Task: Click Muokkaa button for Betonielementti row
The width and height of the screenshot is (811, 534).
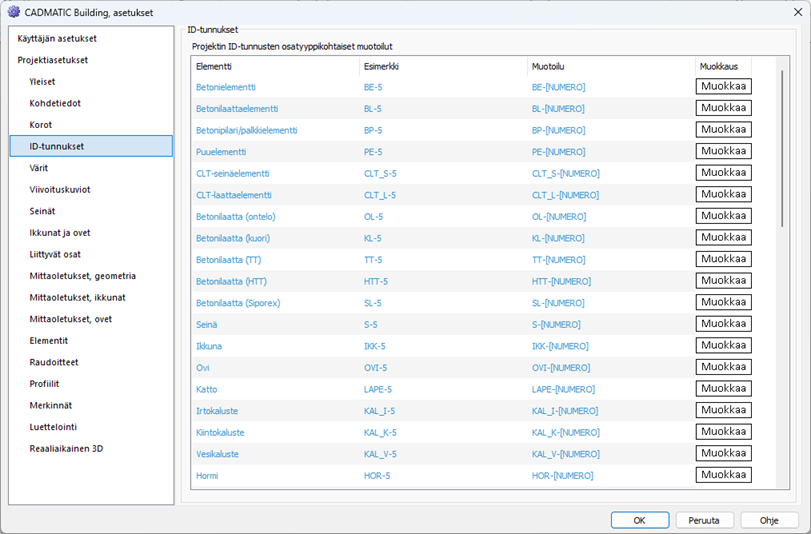Action: [723, 86]
